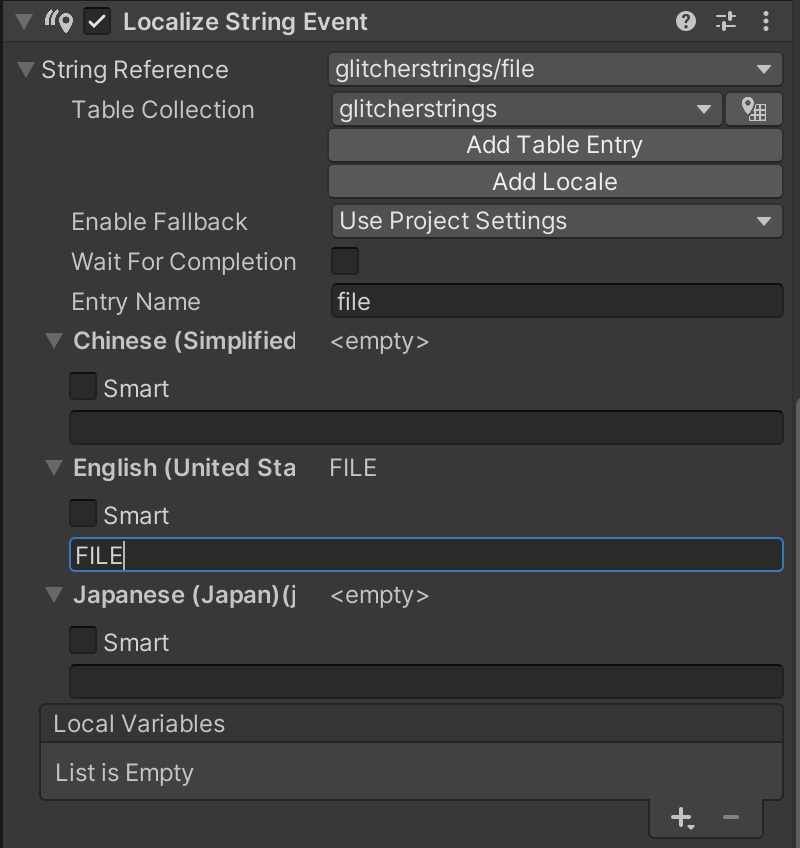The width and height of the screenshot is (800, 848).
Task: Open the component help reference icon
Action: (x=686, y=21)
